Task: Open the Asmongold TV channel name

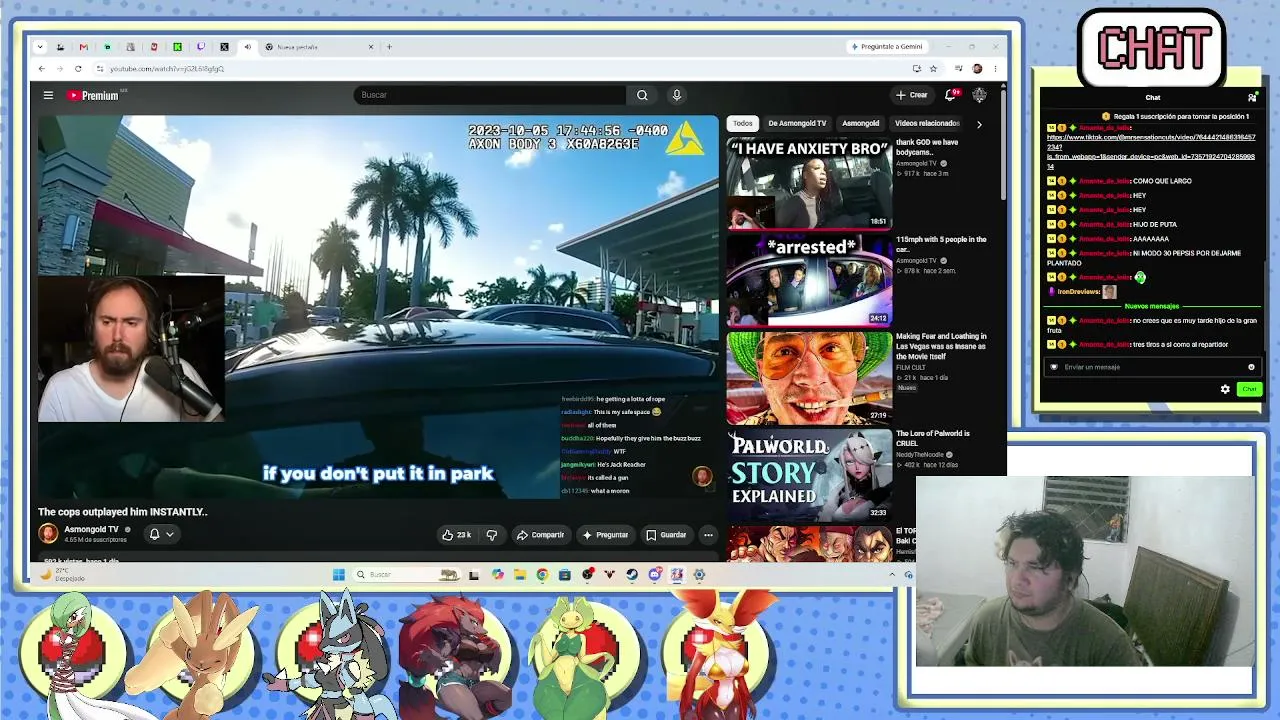Action: (x=91, y=530)
